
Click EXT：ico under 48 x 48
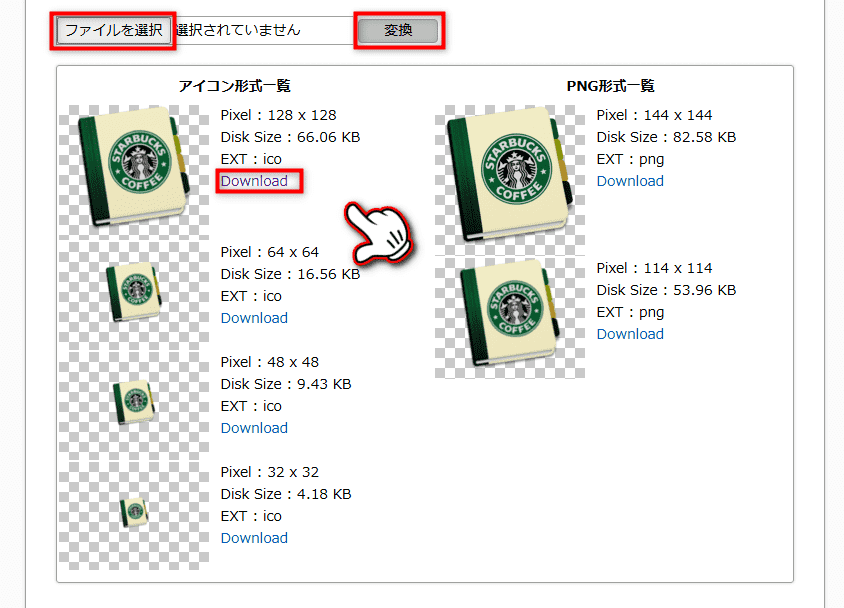click(251, 406)
